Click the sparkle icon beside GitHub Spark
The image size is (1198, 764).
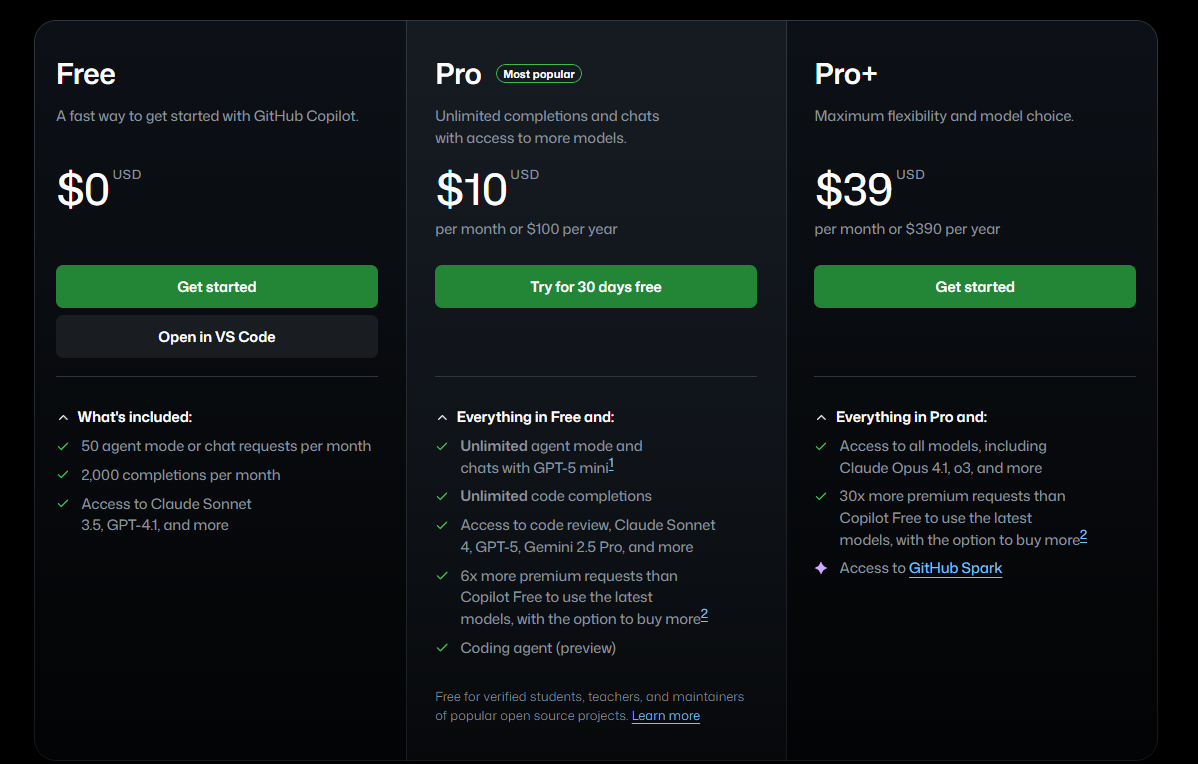point(821,568)
